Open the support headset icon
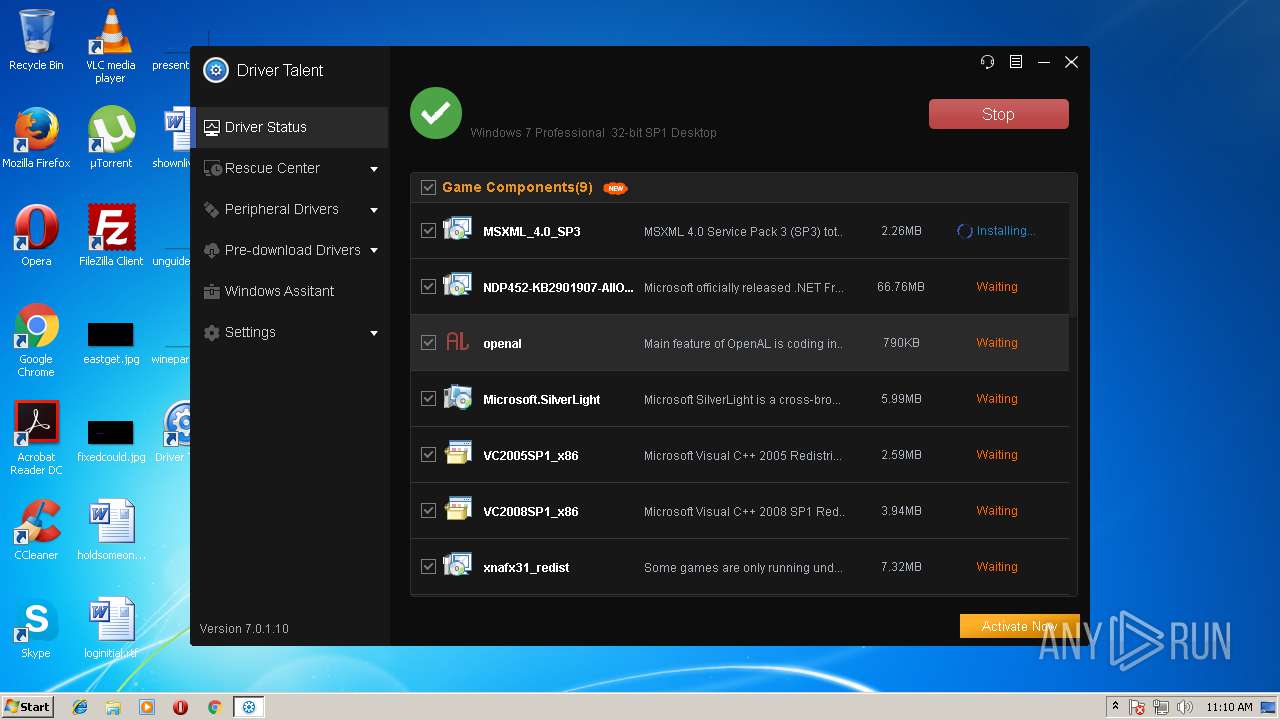The image size is (1280, 720). [x=988, y=62]
